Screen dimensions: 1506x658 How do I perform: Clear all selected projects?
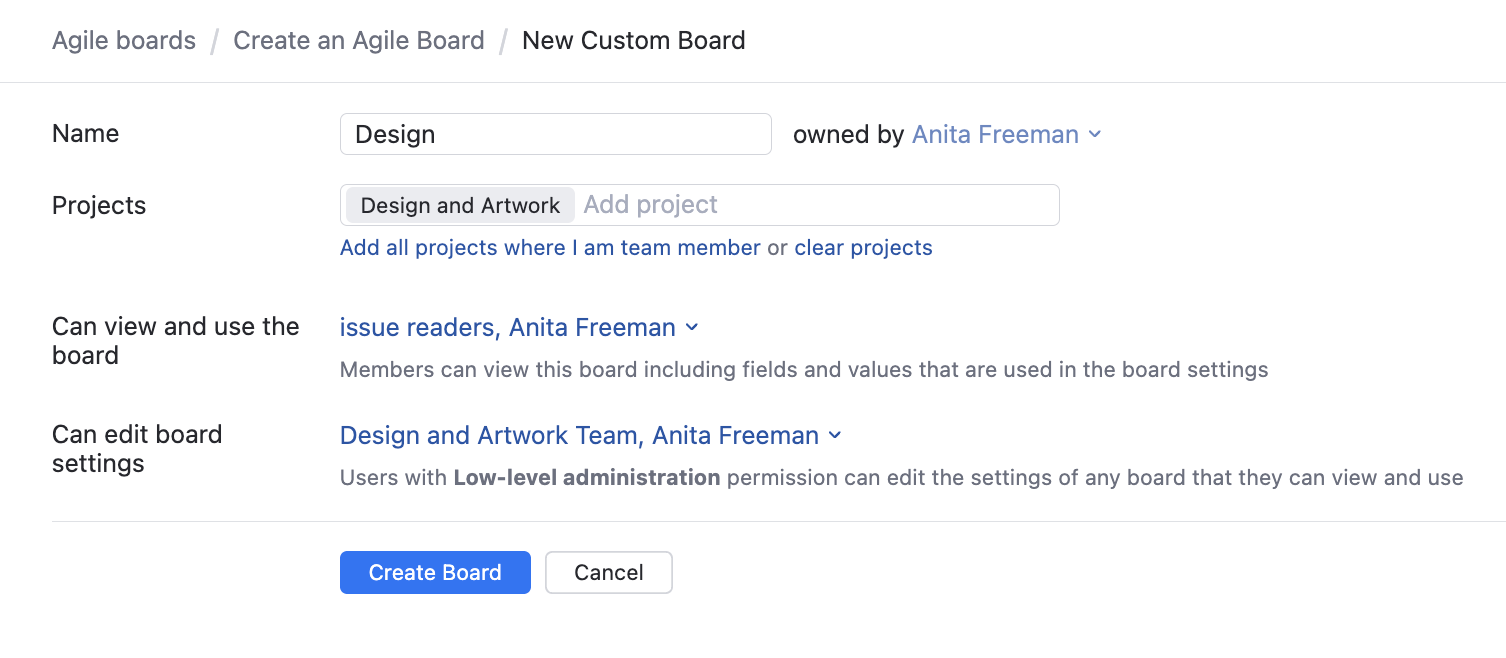click(863, 247)
